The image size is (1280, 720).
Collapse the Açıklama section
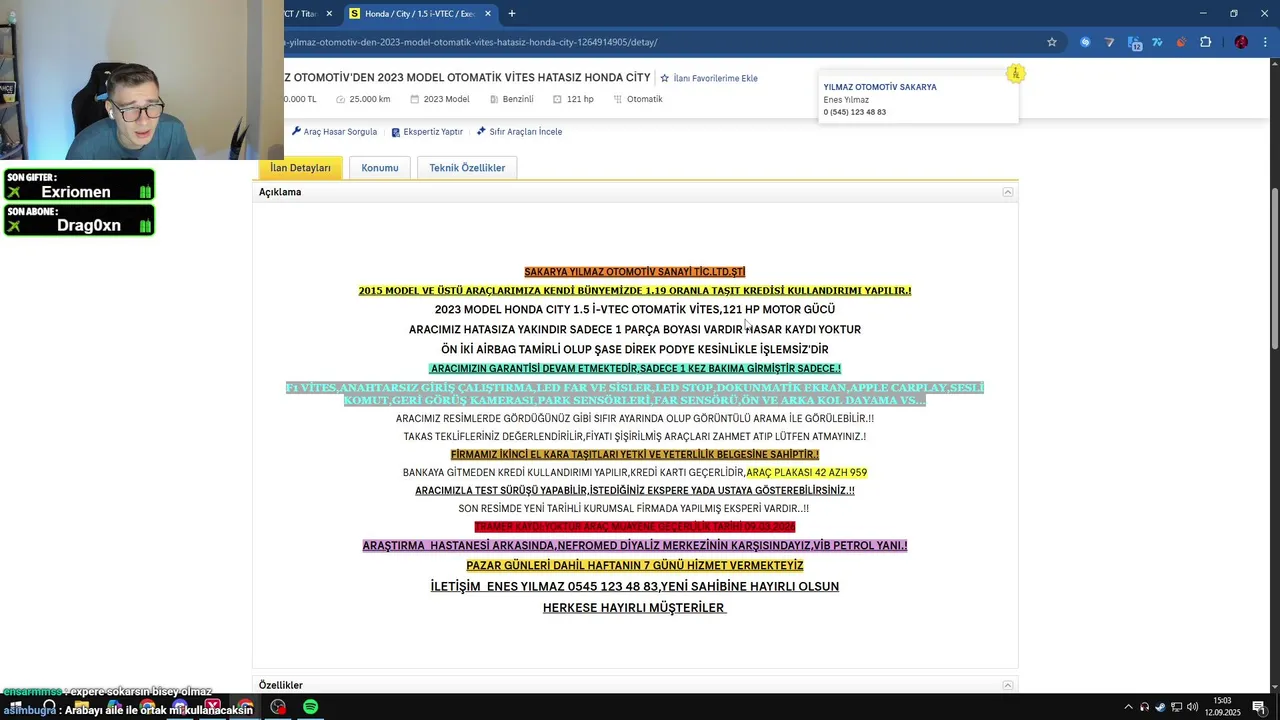1008,192
